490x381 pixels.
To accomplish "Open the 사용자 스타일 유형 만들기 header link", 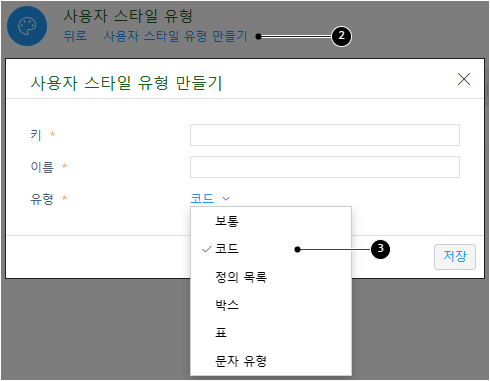I will [175, 36].
